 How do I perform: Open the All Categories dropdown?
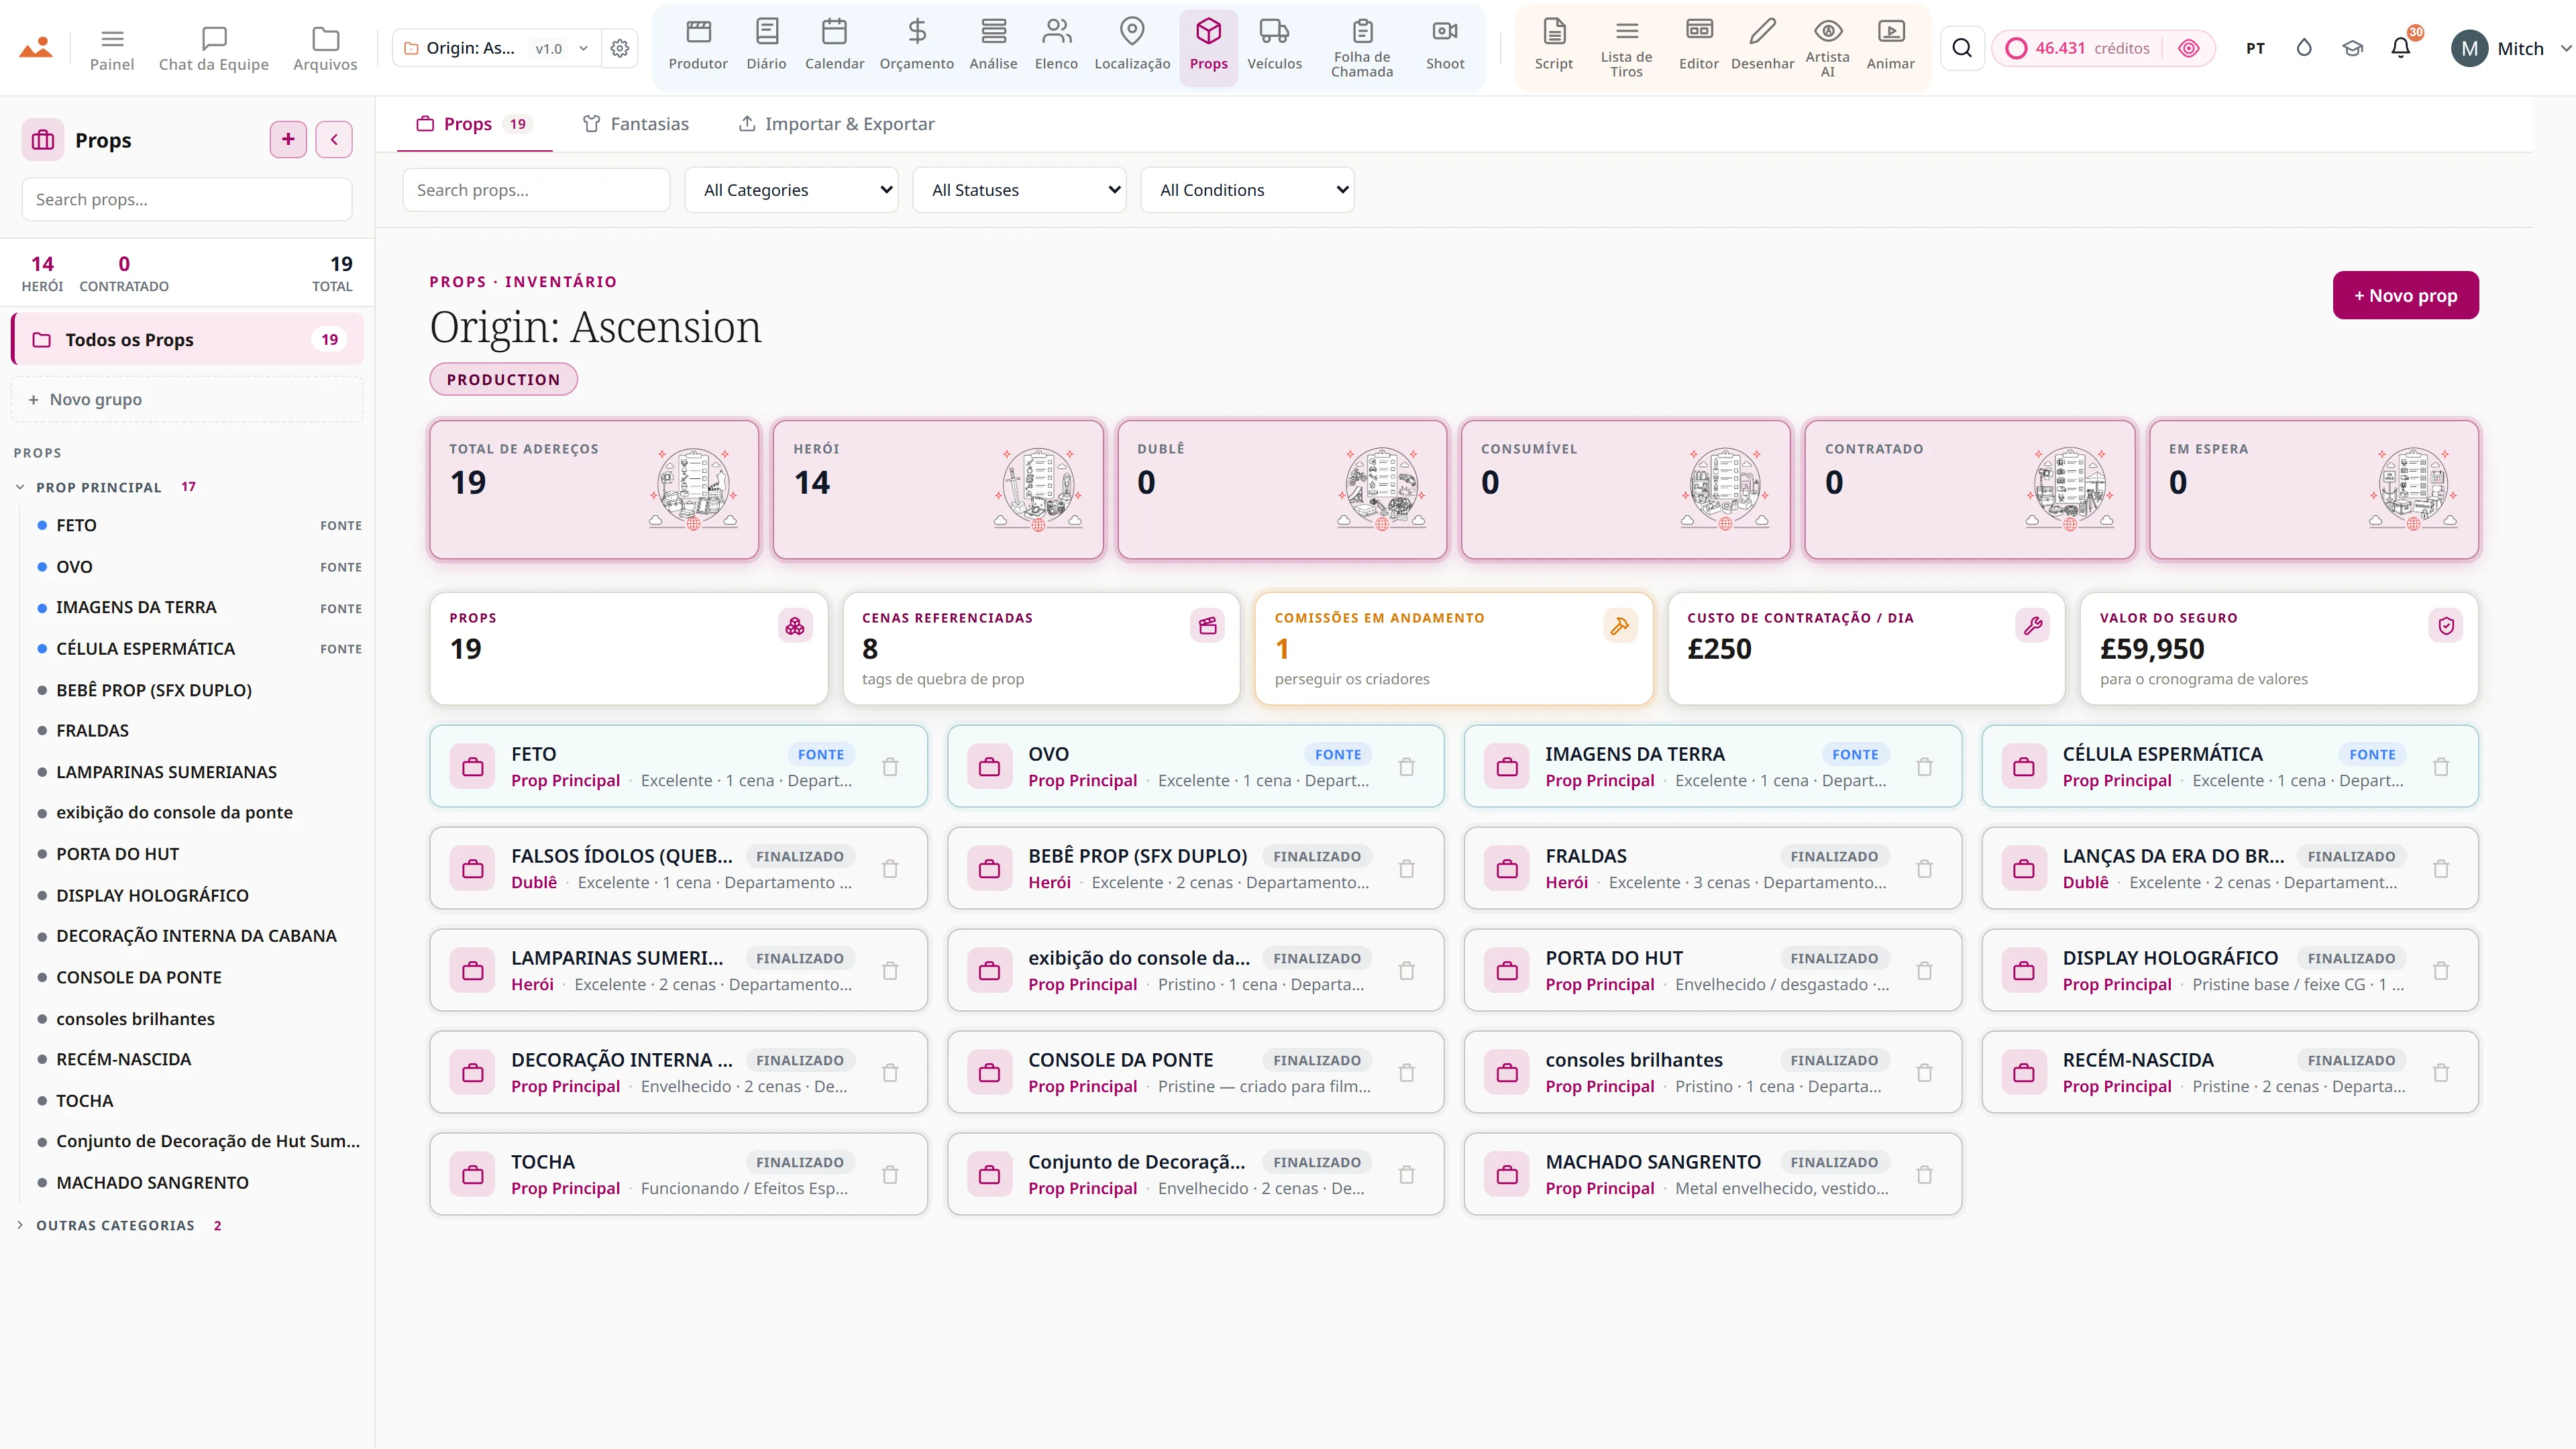pos(791,190)
